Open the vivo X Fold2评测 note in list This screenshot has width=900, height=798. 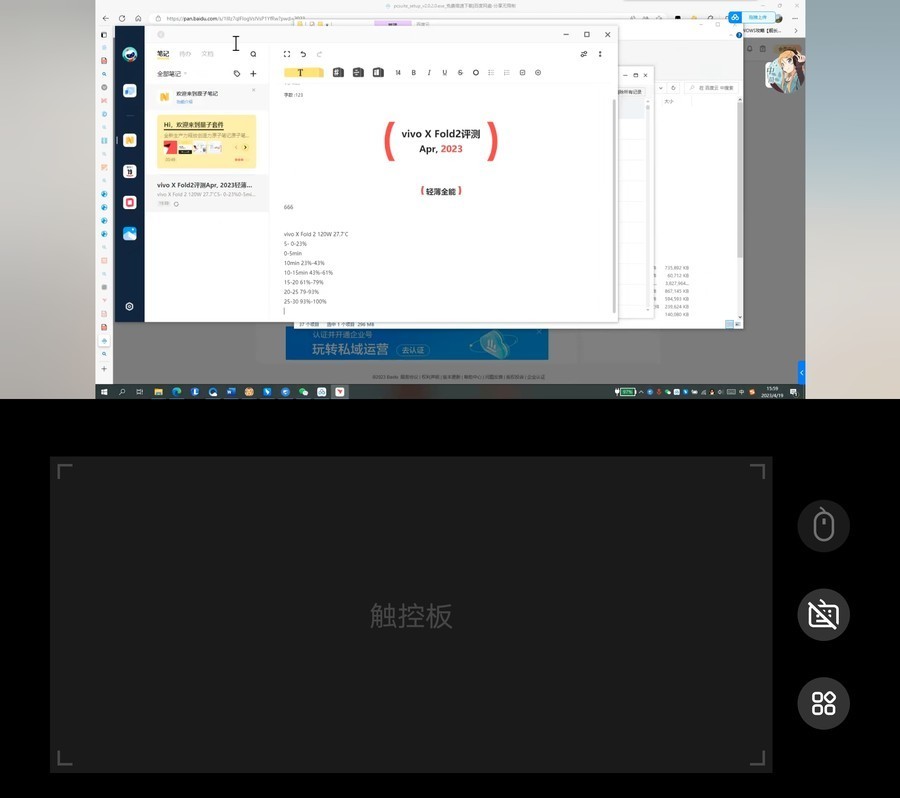[207, 193]
